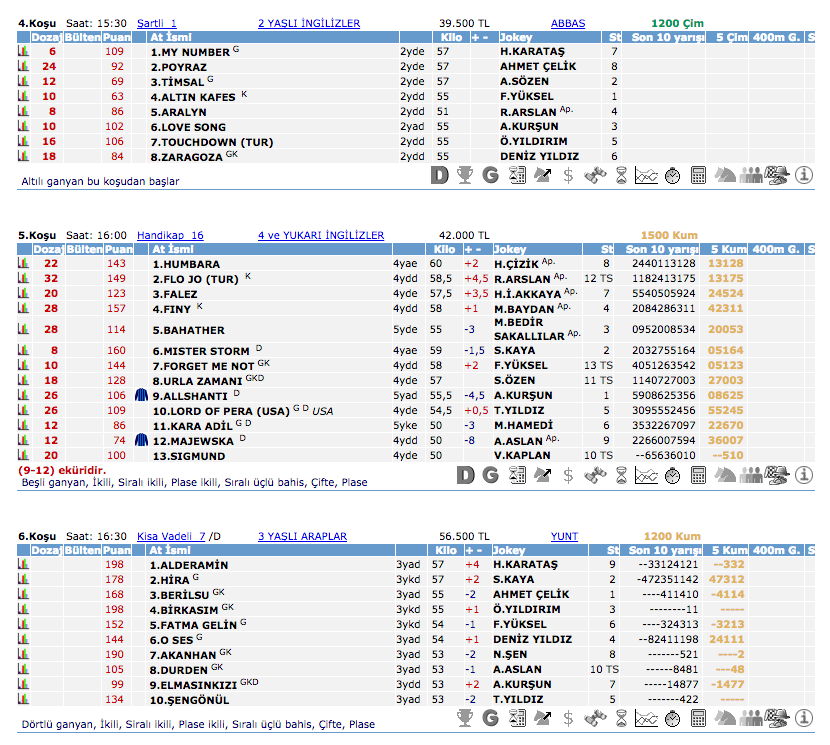Viewport: 830px width, 745px height.
Task: Click the trophy icon below race 6
Action: tap(464, 718)
